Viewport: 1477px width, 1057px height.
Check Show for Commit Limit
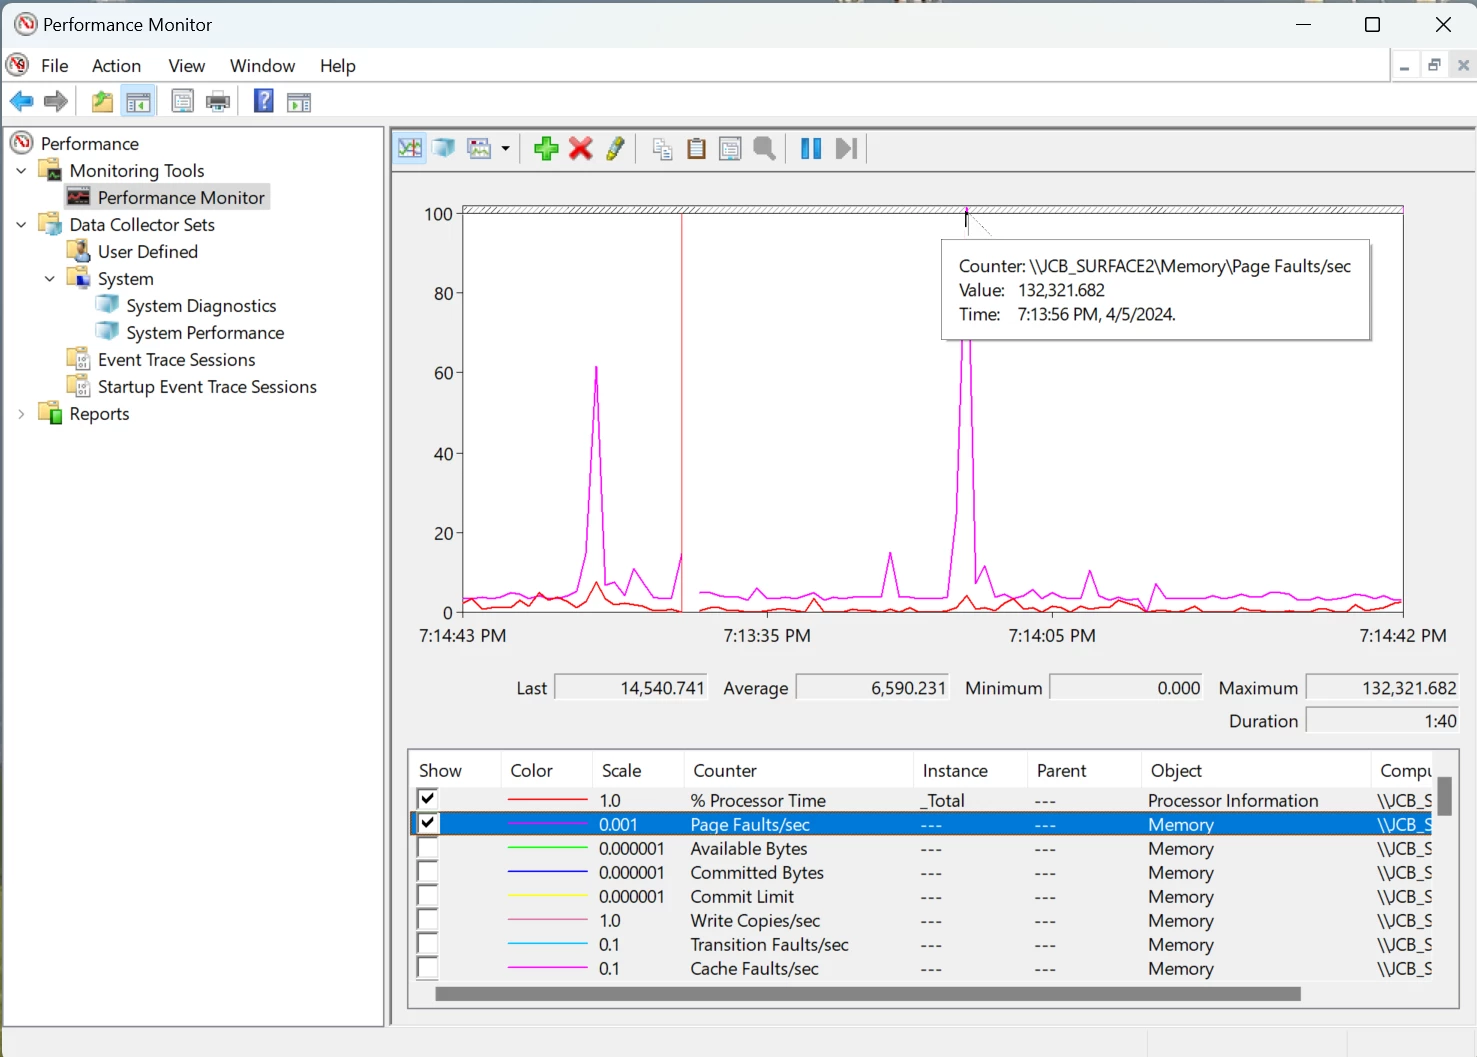[x=428, y=895]
